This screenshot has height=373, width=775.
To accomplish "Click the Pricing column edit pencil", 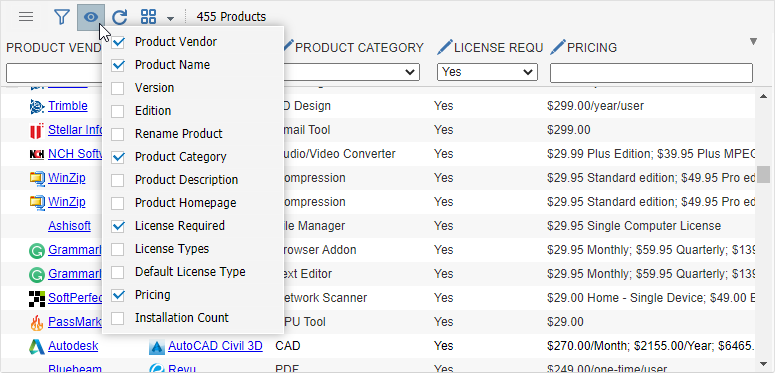I will tap(558, 47).
